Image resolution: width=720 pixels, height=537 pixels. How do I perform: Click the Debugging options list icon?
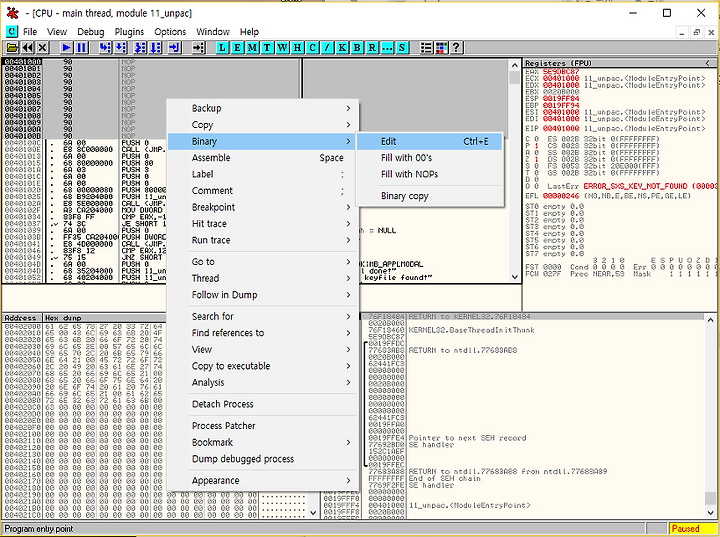[x=426, y=47]
